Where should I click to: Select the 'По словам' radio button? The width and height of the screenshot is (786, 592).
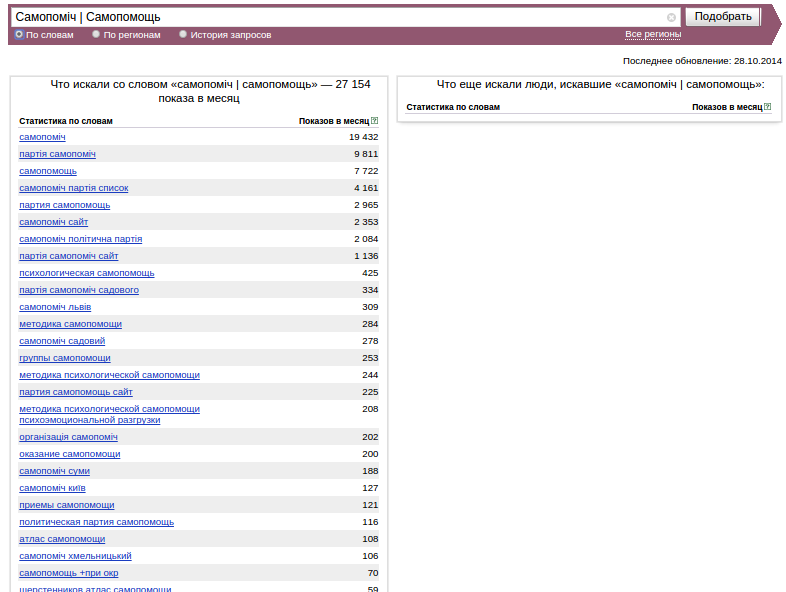(x=19, y=34)
